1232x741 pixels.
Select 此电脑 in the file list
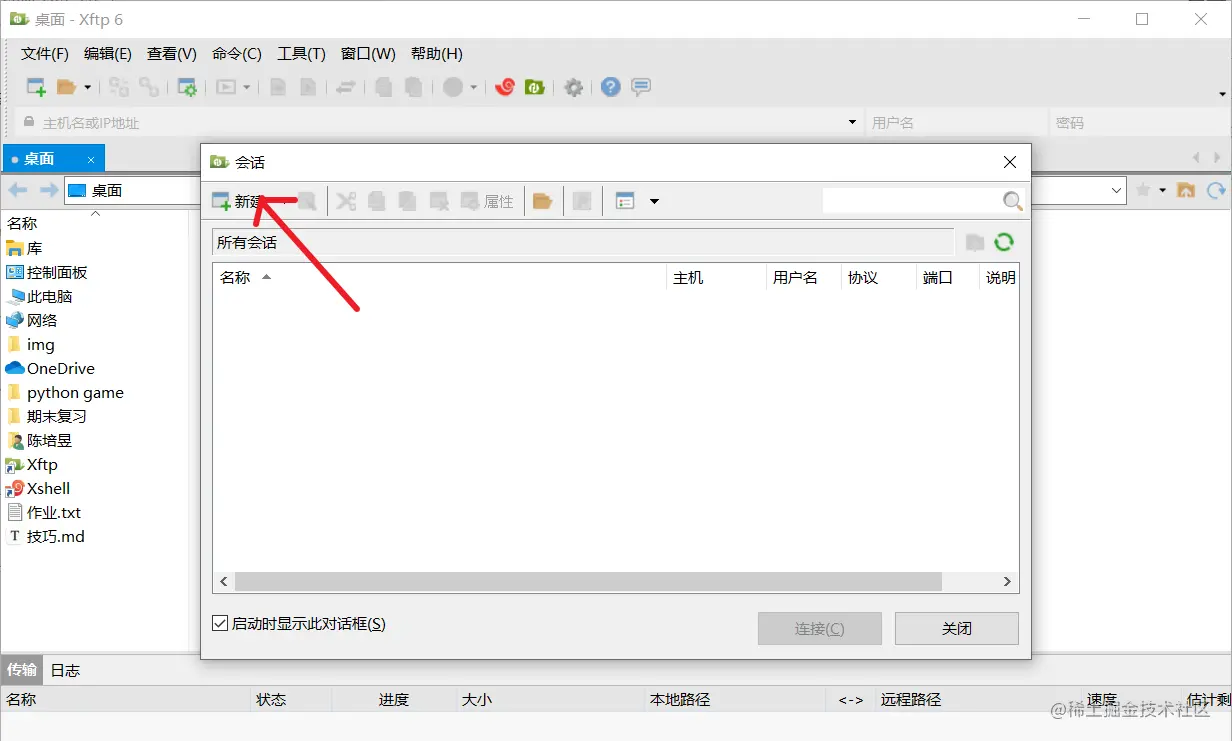tap(39, 296)
